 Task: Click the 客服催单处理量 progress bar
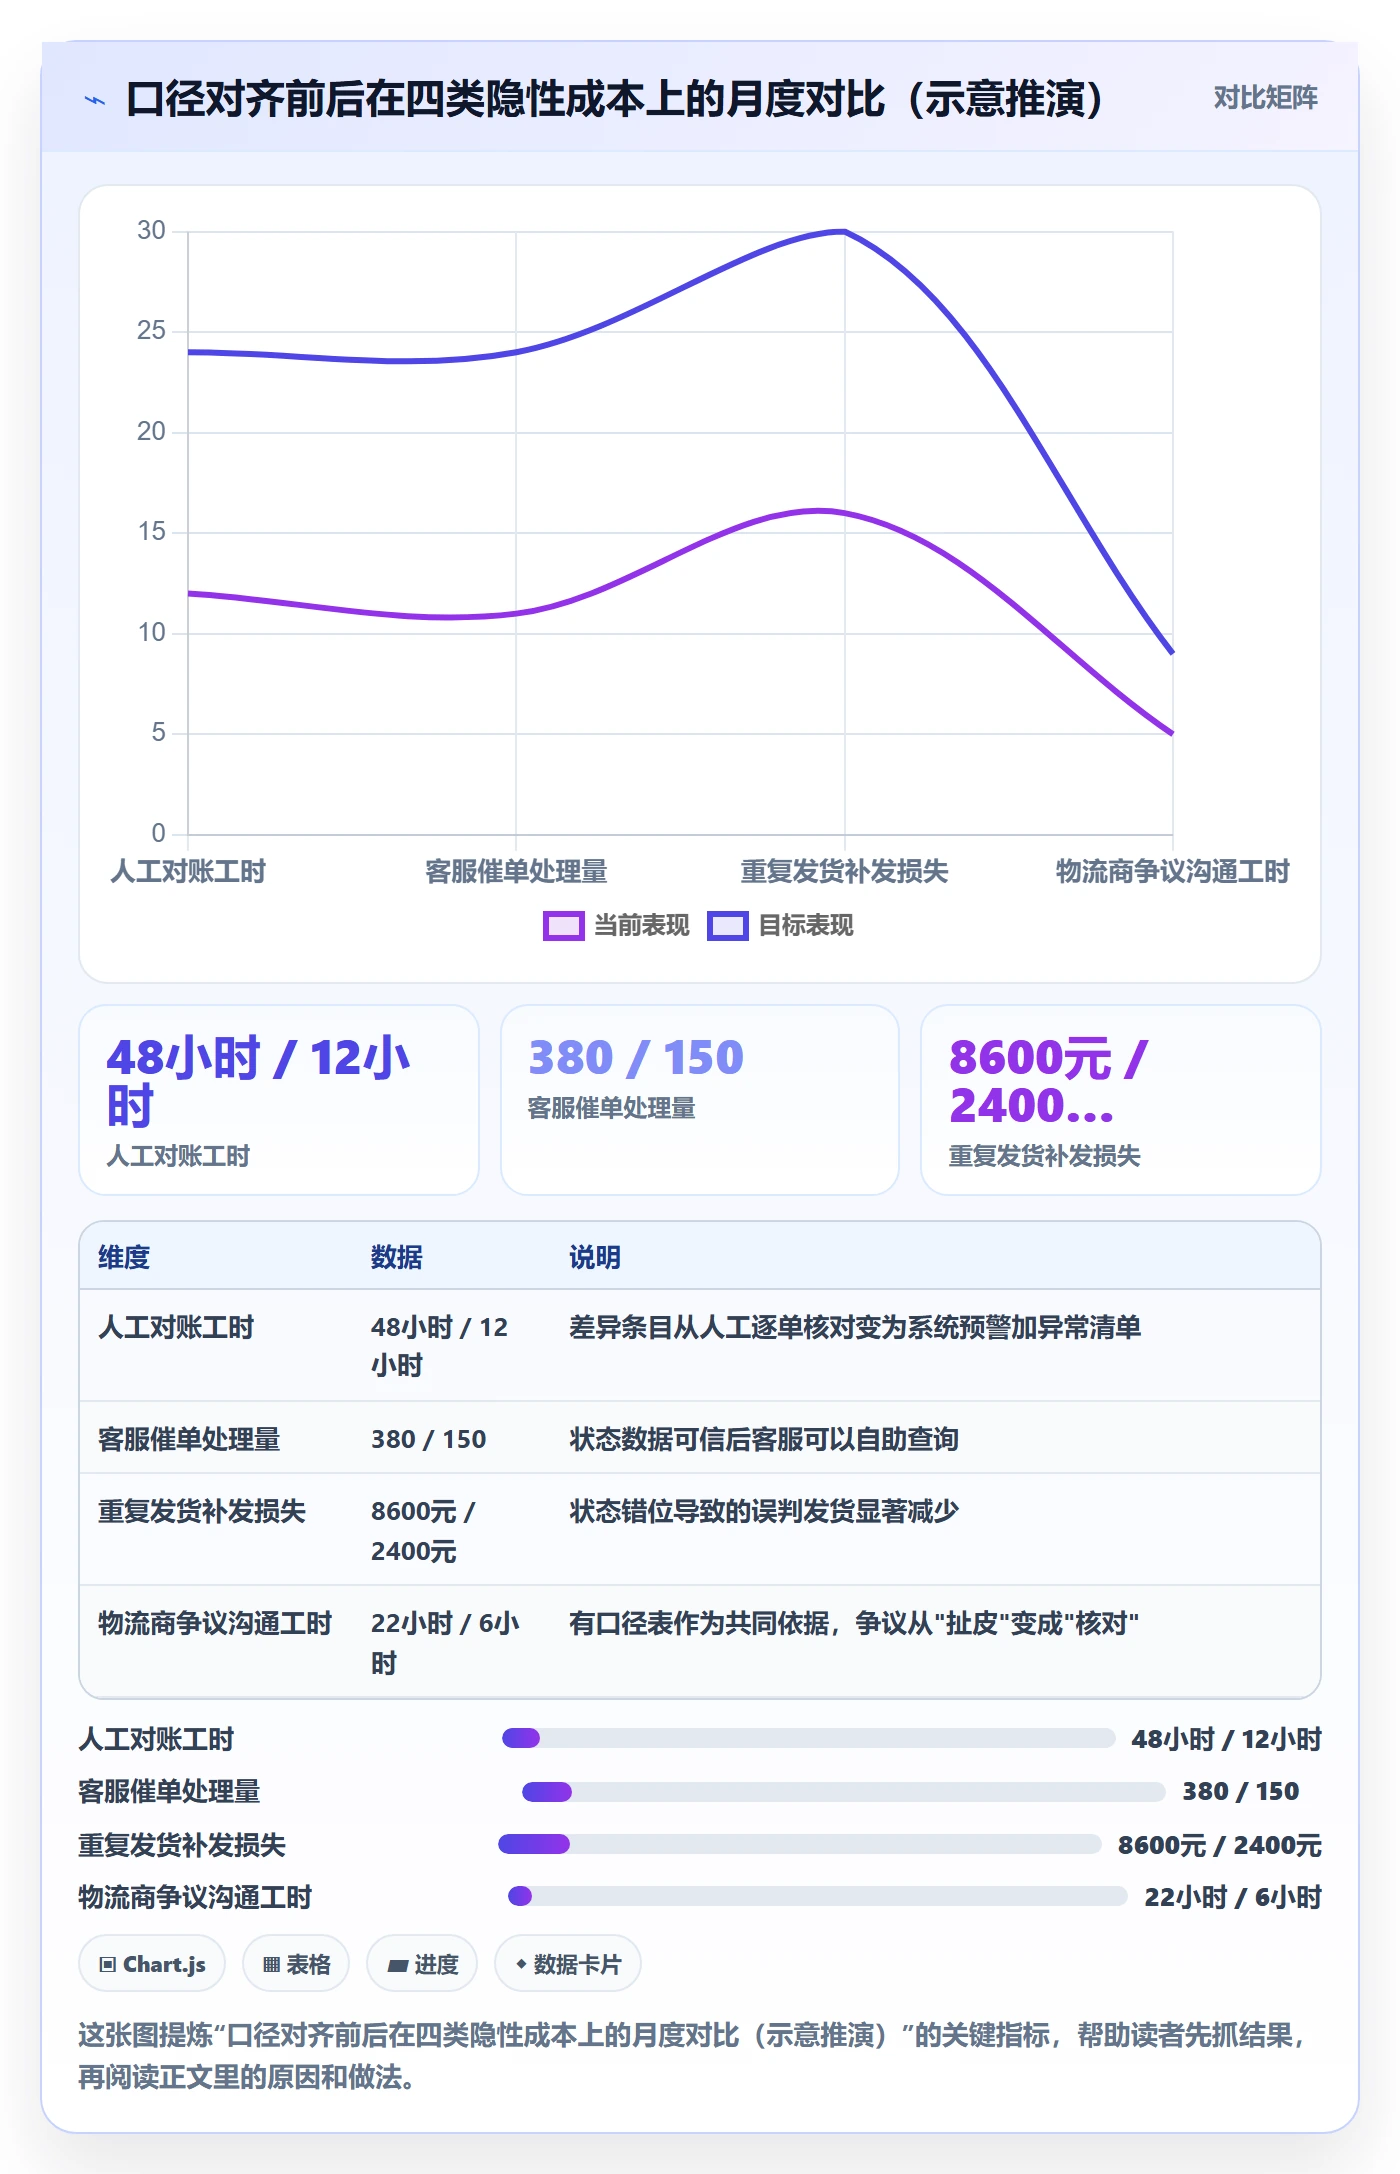(x=843, y=1792)
